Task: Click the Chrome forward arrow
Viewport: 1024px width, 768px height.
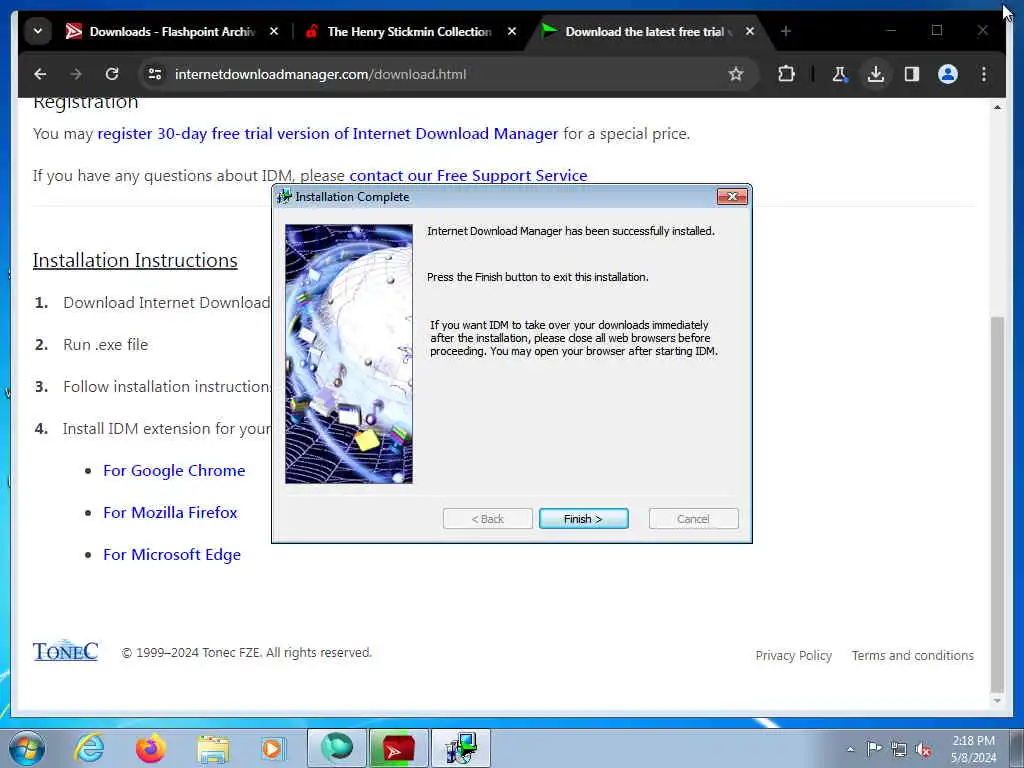Action: (x=76, y=74)
